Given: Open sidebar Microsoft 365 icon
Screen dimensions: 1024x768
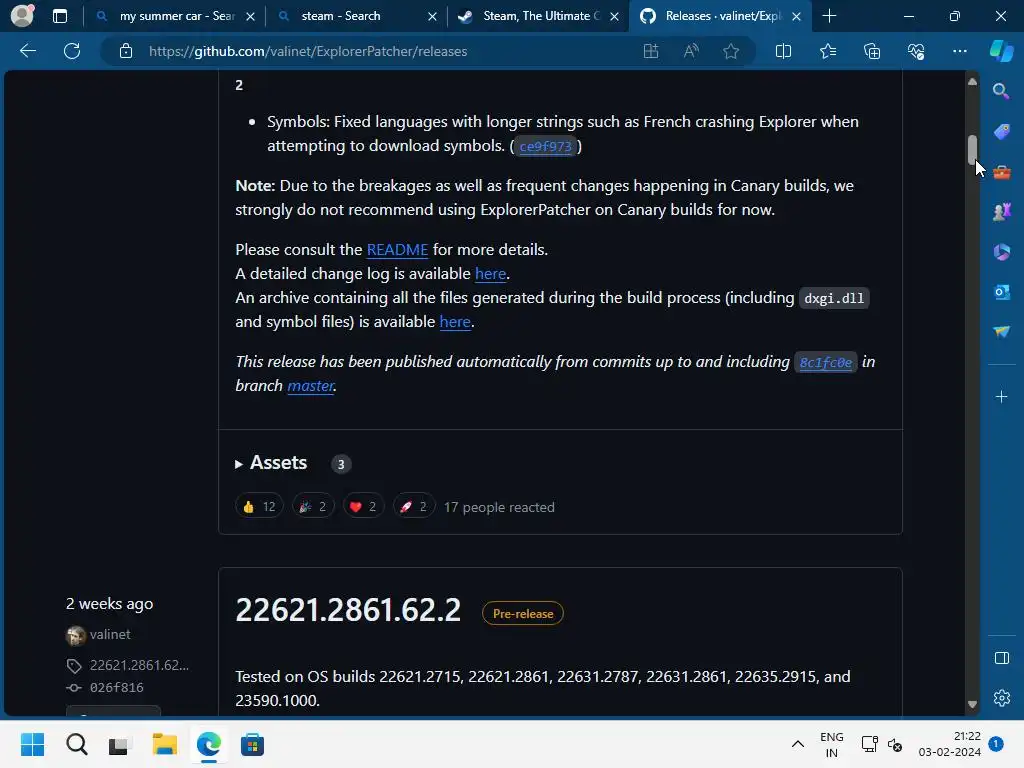Looking at the screenshot, I should [1001, 252].
